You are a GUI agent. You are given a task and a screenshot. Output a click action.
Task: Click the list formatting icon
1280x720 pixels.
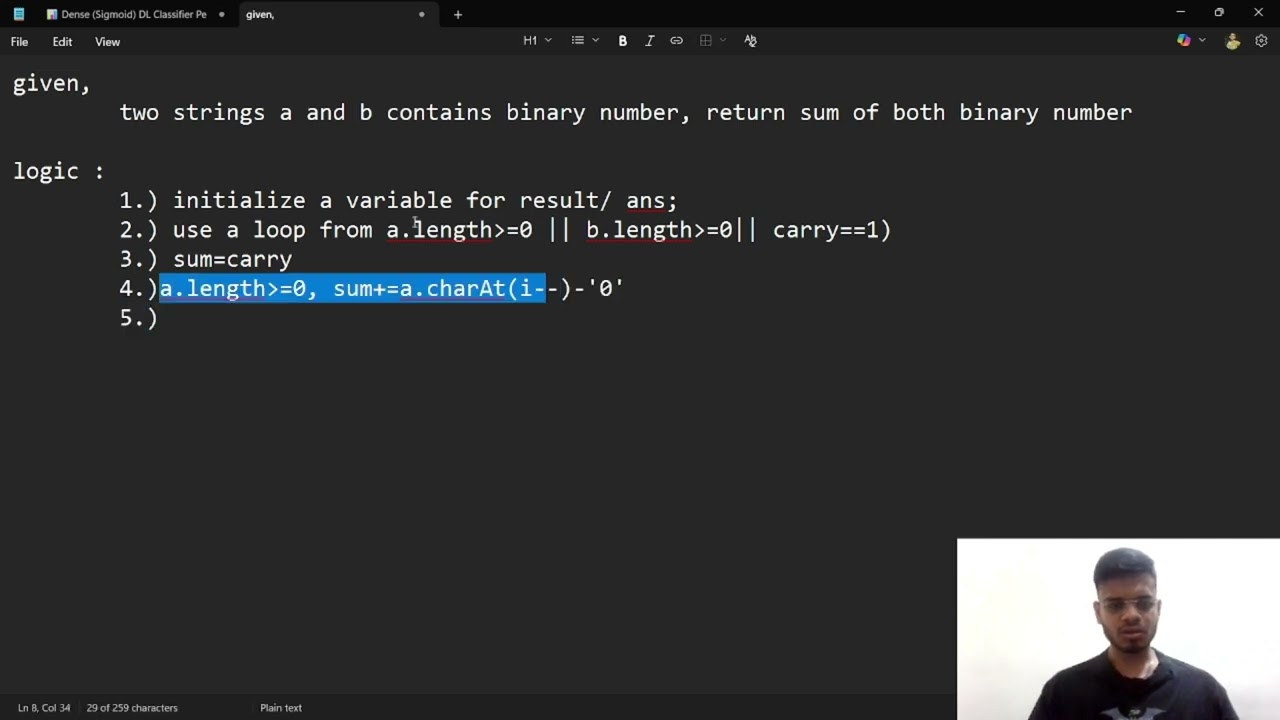pyautogui.click(x=577, y=40)
